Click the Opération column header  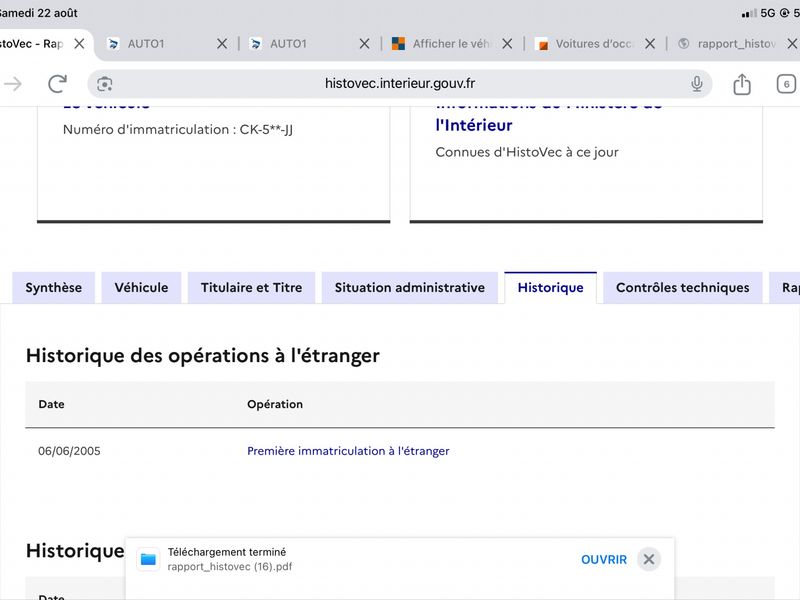pyautogui.click(x=275, y=404)
